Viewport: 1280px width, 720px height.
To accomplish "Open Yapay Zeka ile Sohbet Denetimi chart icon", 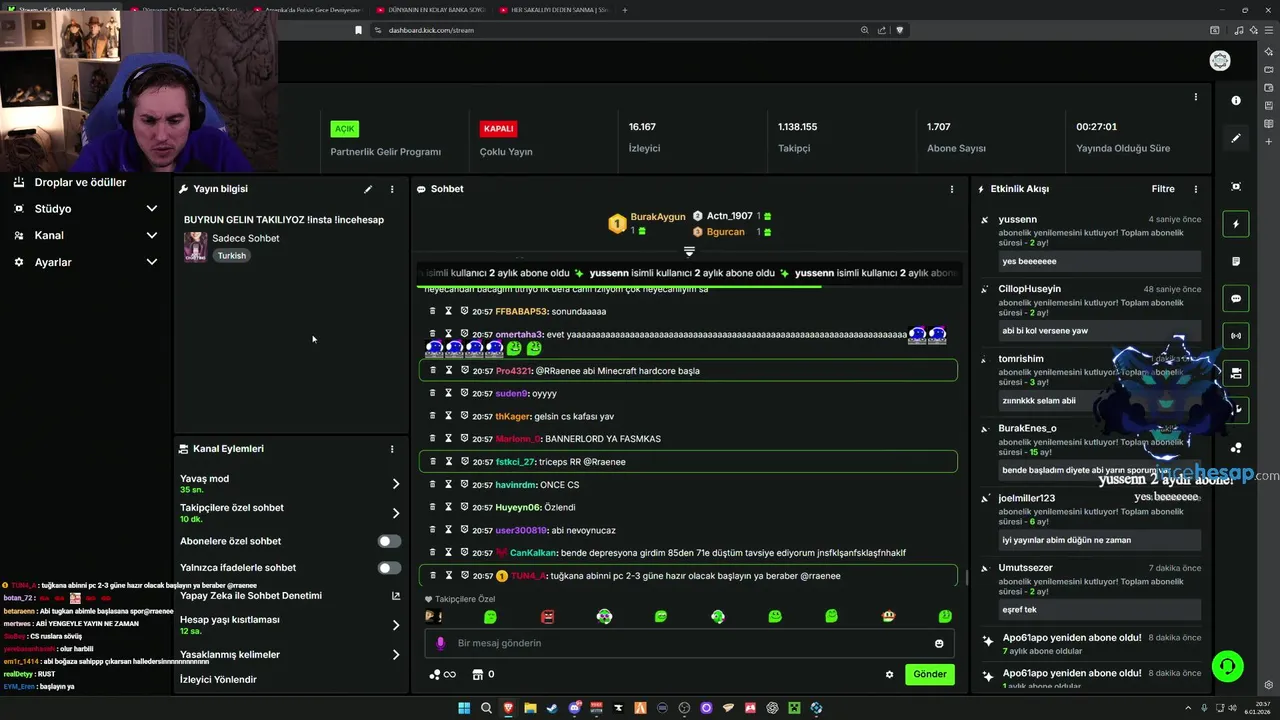I will pos(395,596).
